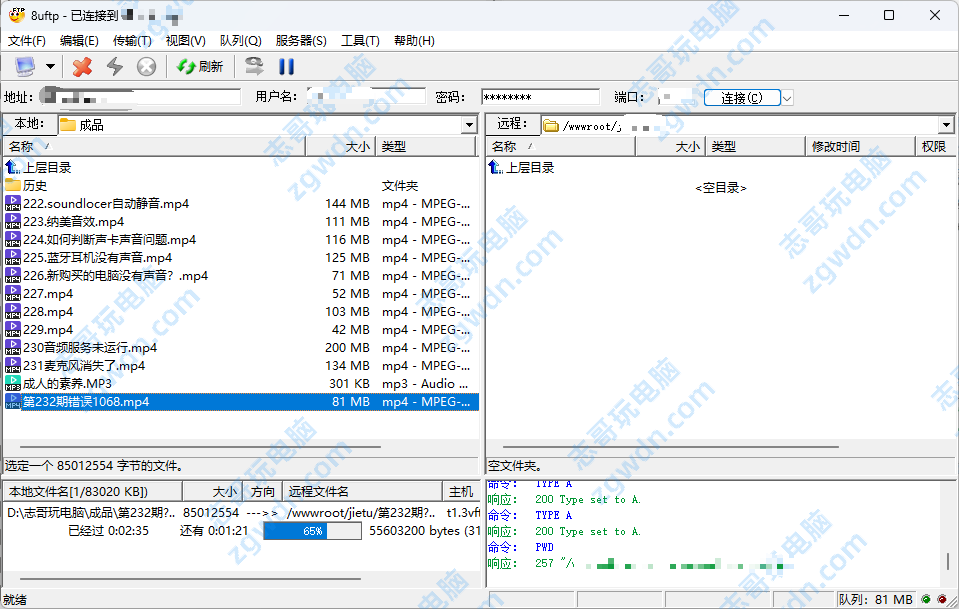Click the green refresh arrows icon
The height and width of the screenshot is (609, 959).
(199, 66)
